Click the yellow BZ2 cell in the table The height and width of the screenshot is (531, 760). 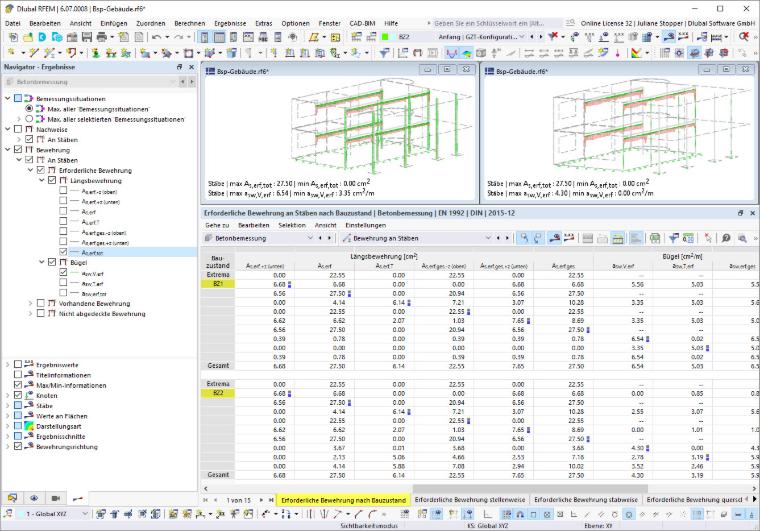218,393
